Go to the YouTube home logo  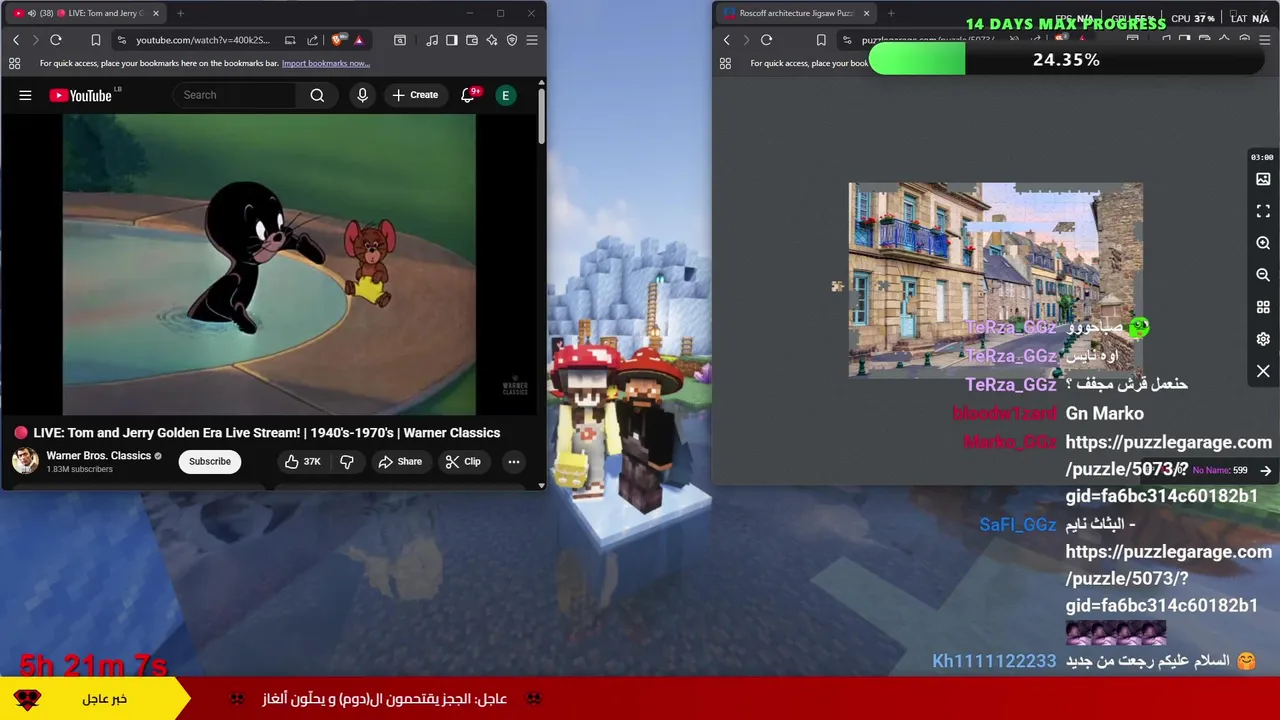(81, 95)
